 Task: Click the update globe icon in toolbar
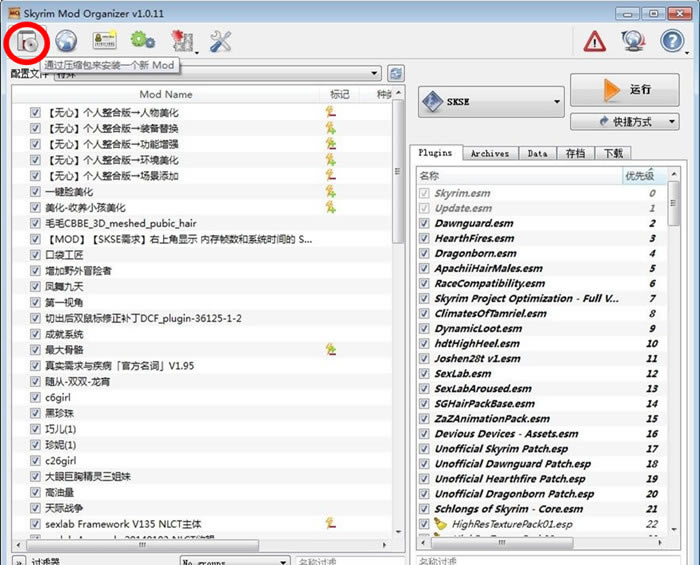[x=633, y=41]
